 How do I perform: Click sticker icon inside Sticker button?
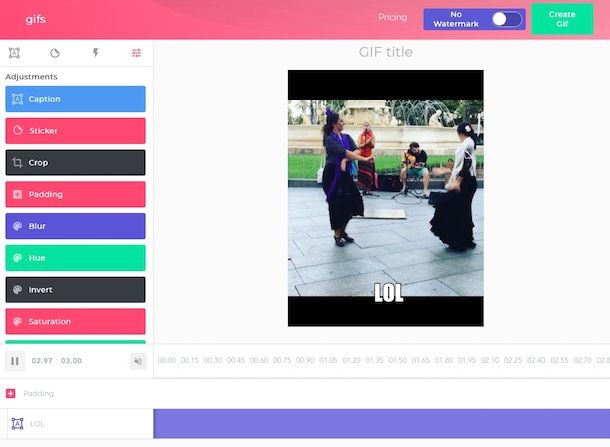click(x=18, y=130)
